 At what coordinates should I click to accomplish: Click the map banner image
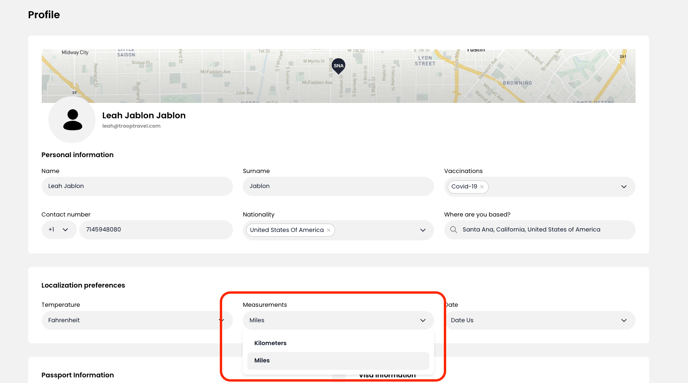click(x=338, y=76)
